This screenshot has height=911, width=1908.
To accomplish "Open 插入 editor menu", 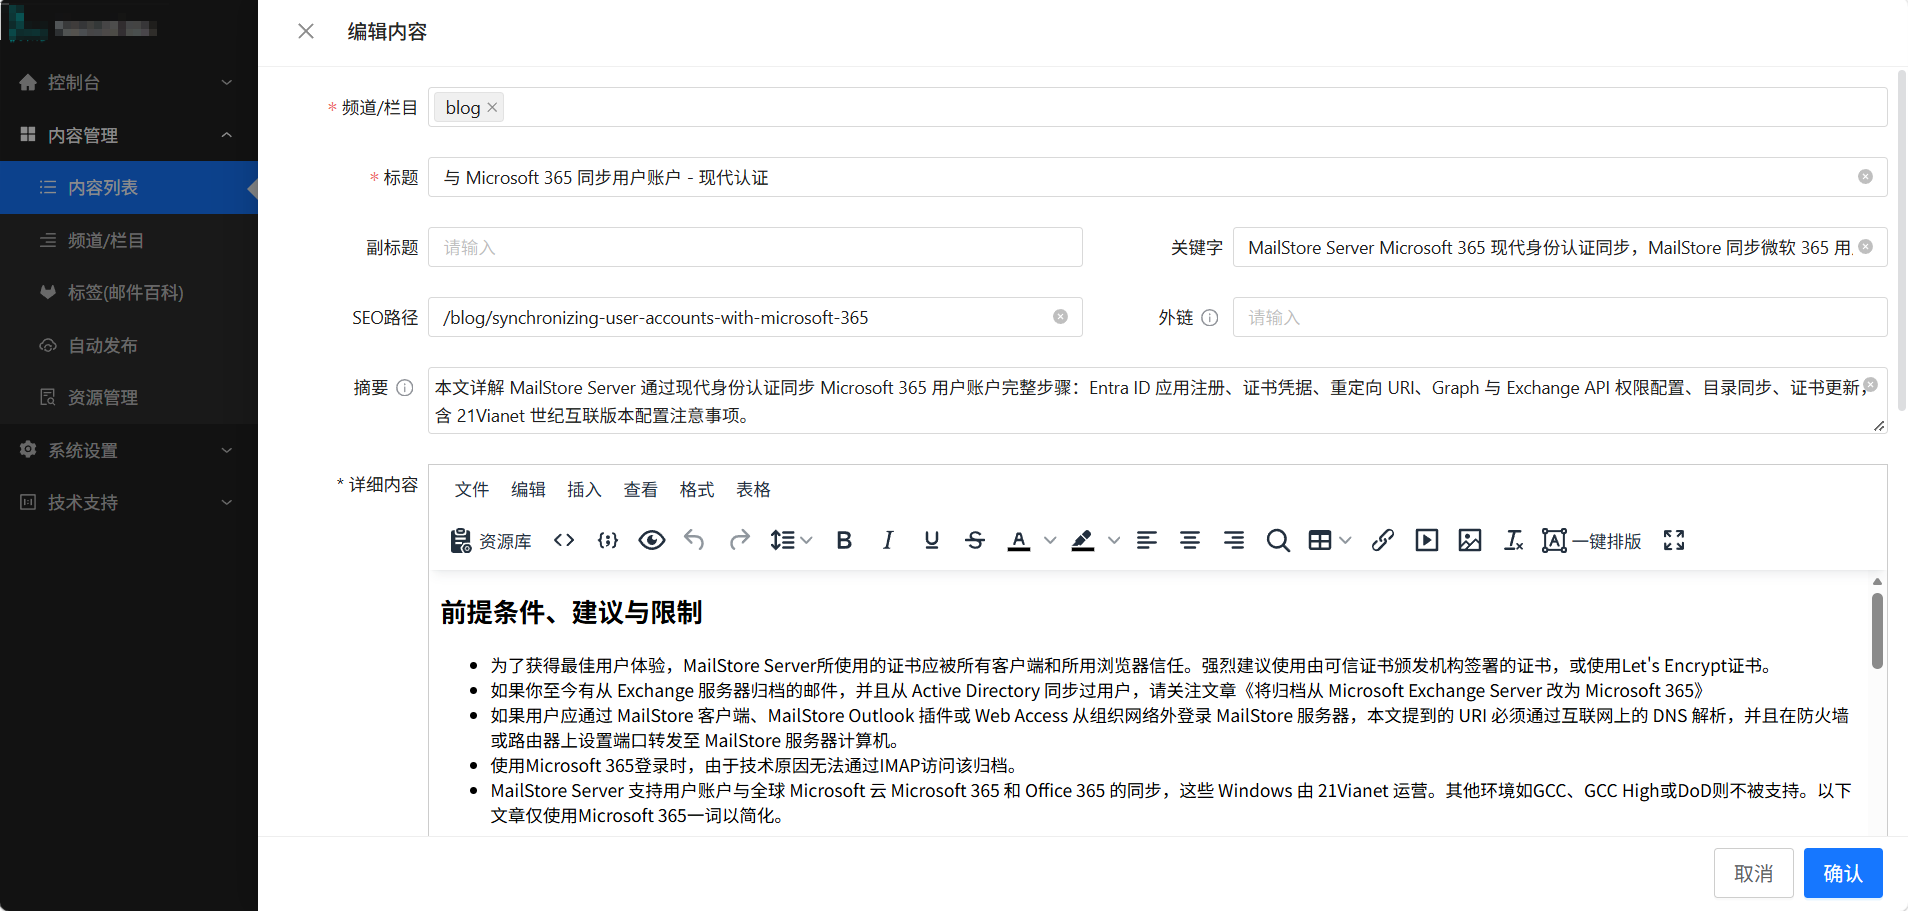I will [584, 489].
